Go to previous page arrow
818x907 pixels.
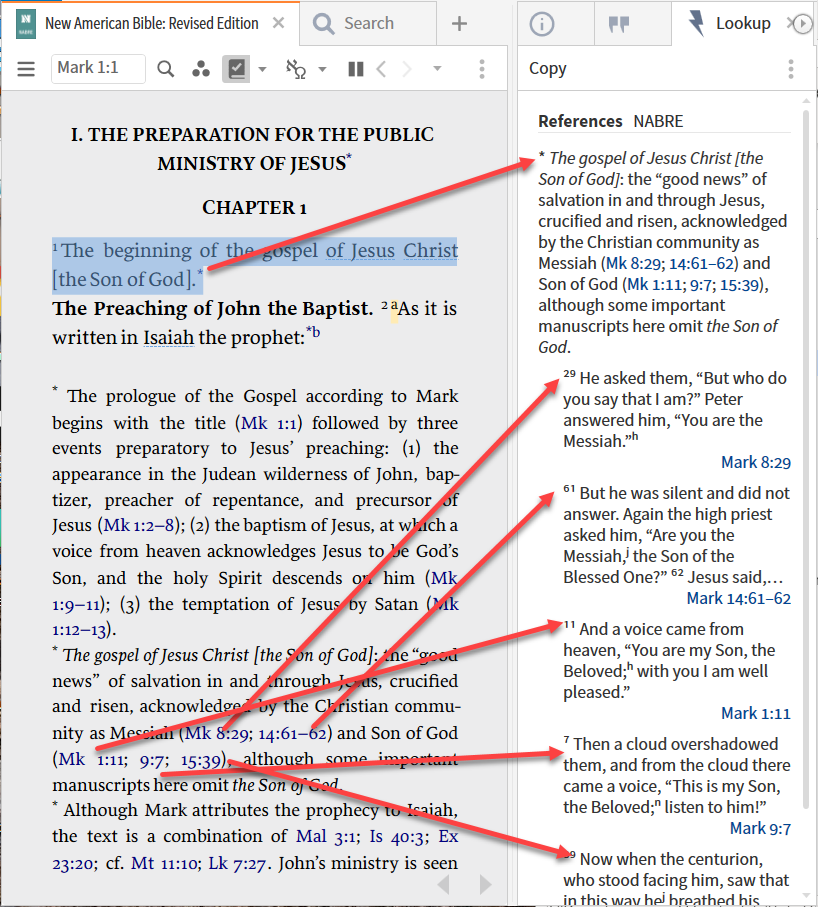click(444, 884)
